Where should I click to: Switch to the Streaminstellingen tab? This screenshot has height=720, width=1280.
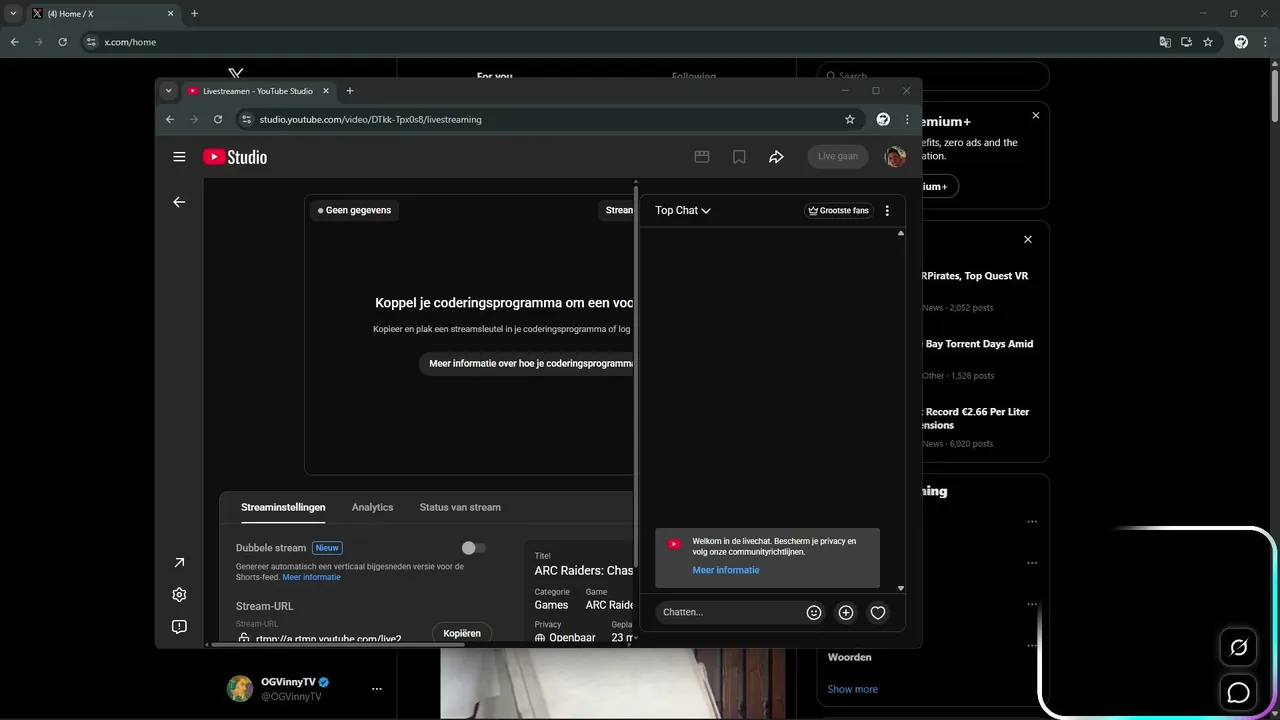click(x=283, y=507)
